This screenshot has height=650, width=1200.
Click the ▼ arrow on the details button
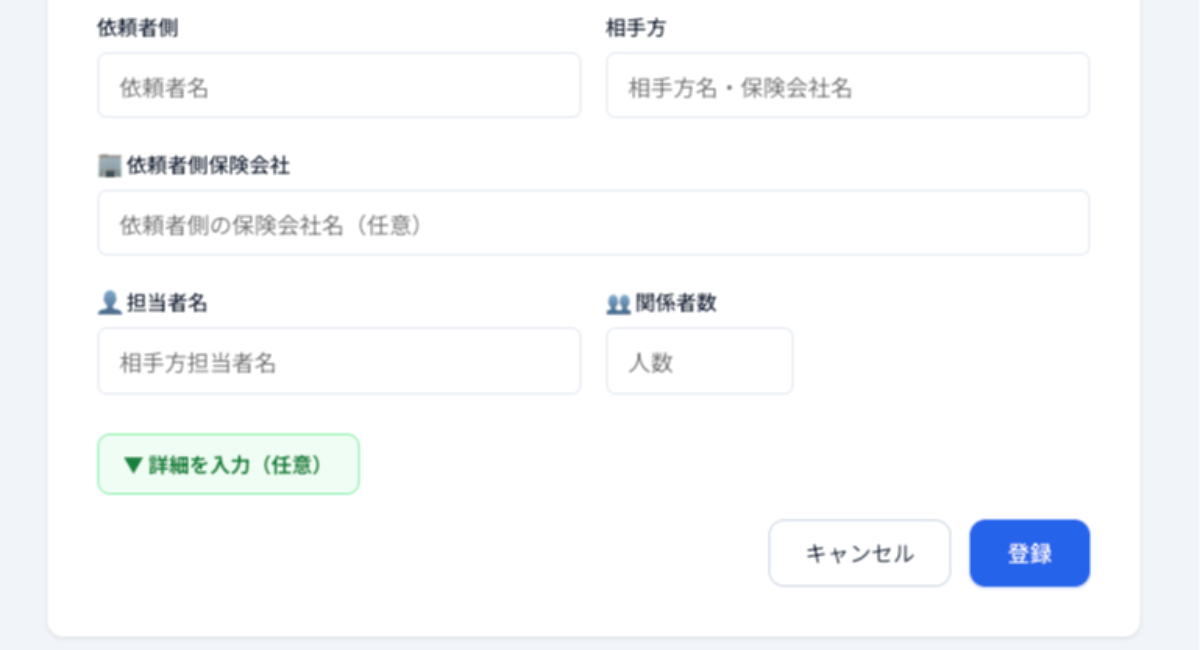point(133,465)
